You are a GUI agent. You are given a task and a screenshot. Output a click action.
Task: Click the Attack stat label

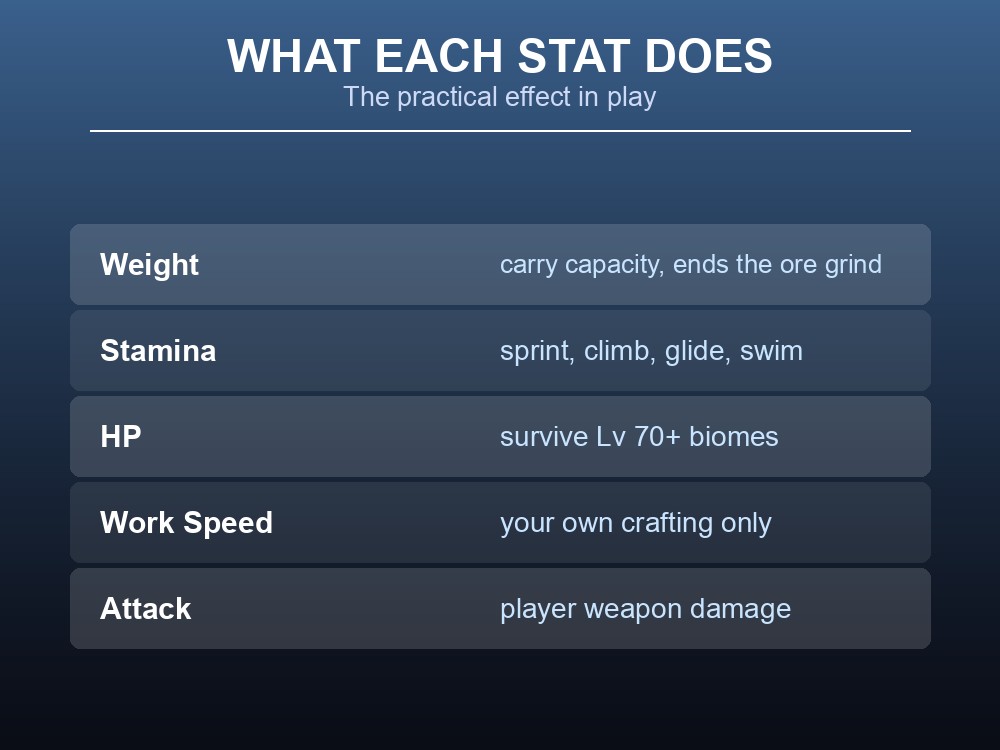point(145,608)
